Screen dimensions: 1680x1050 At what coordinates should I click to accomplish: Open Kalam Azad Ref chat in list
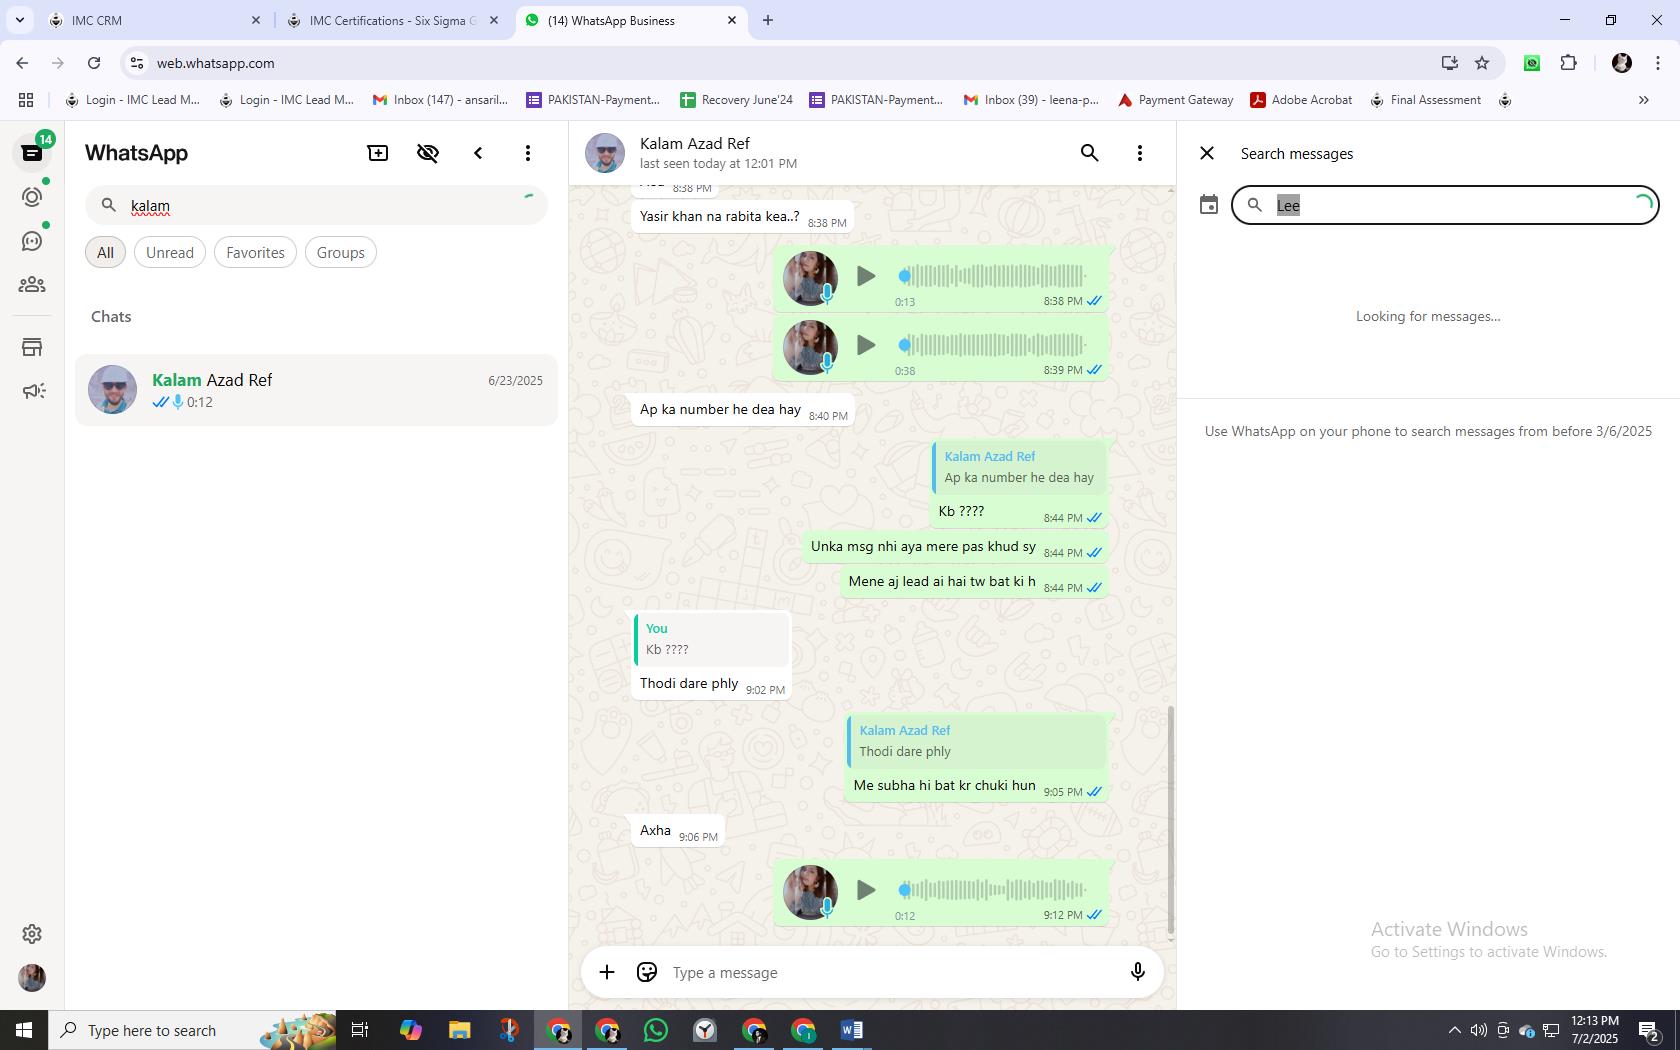pos(316,390)
